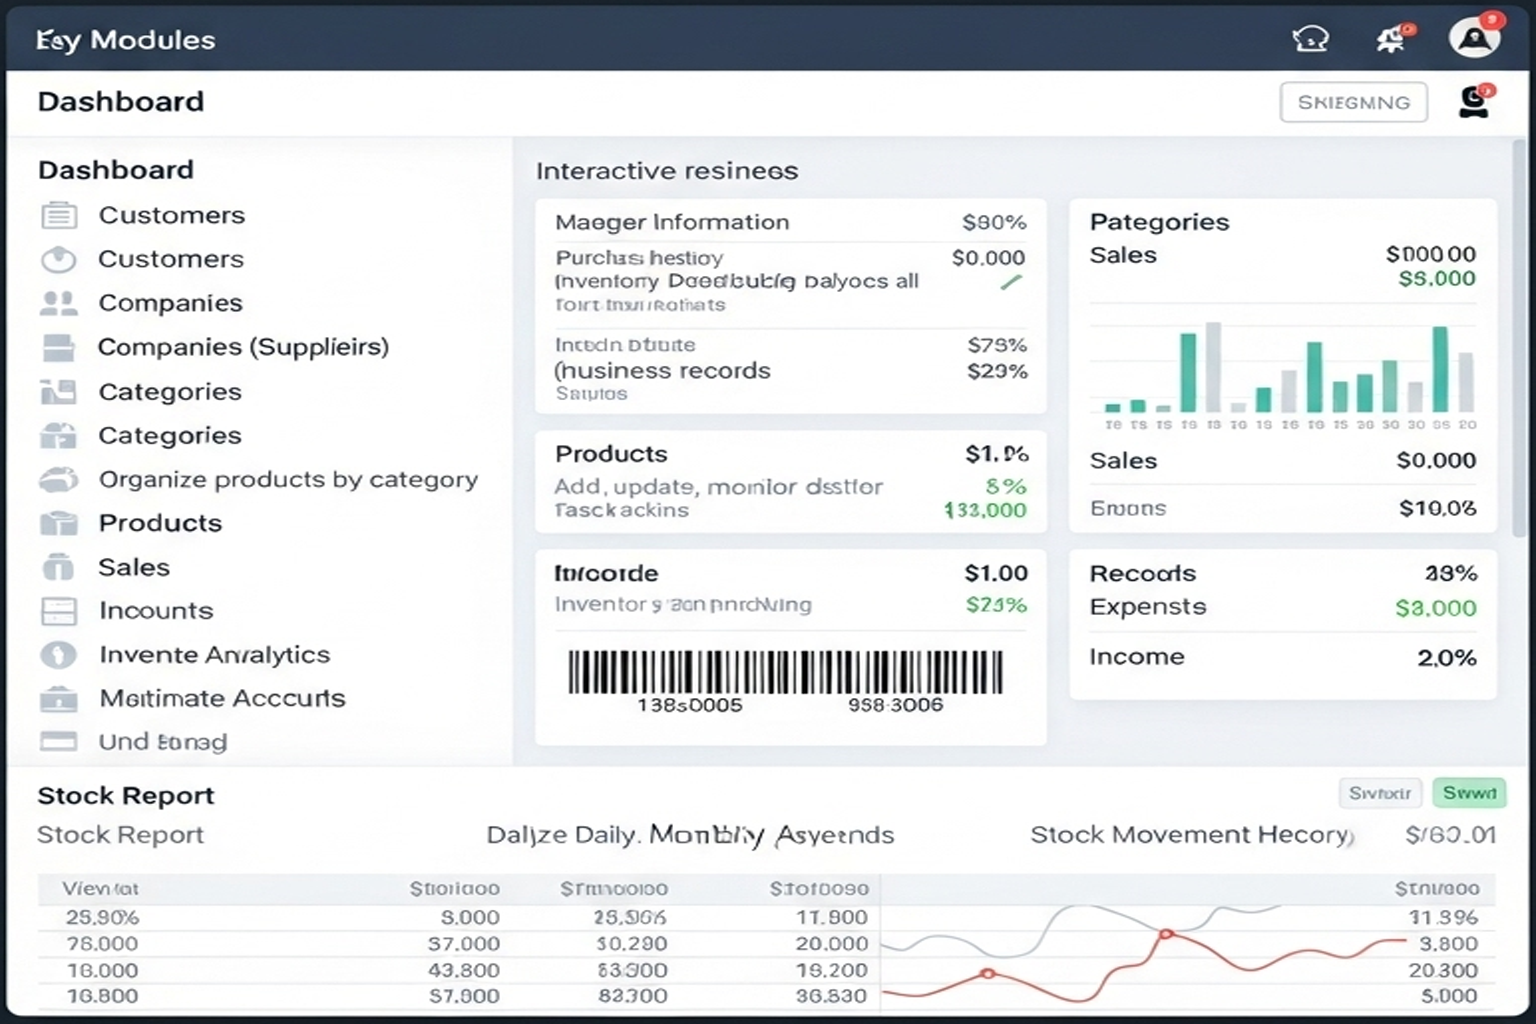Viewport: 1536px width, 1024px height.
Task: Select Dashboard in the sidebar menu
Action: [x=116, y=169]
